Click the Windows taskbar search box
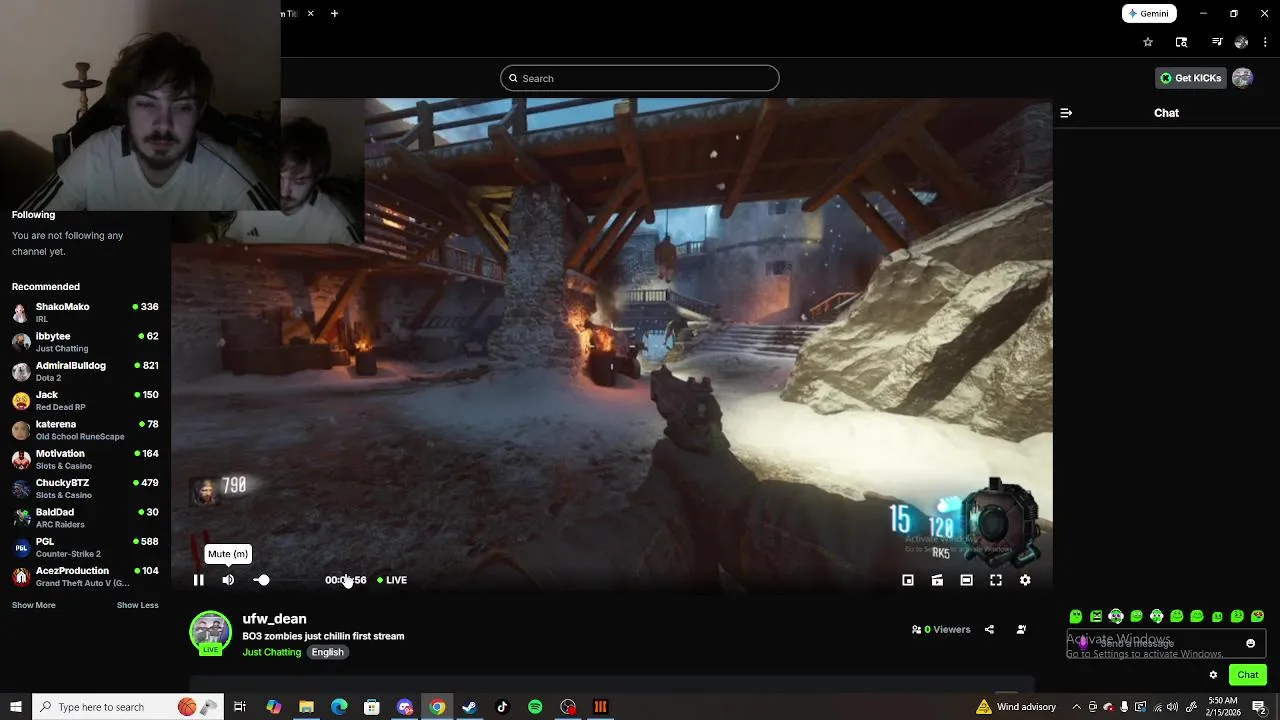Viewport: 1280px width, 720px height. pyautogui.click(x=128, y=707)
